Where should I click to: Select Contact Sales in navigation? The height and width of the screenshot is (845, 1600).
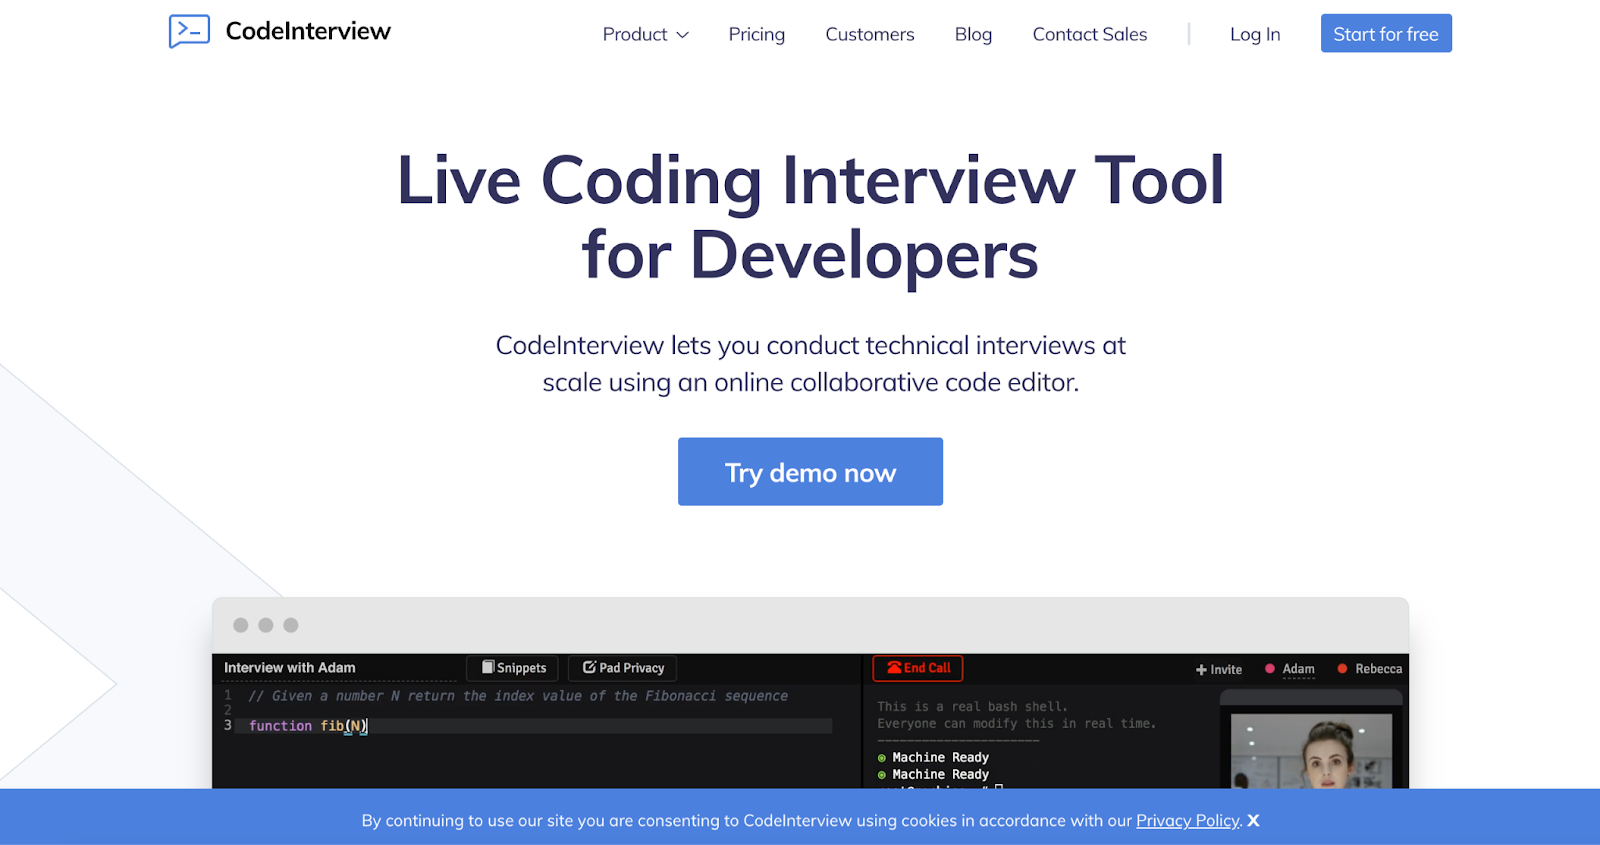coord(1090,34)
